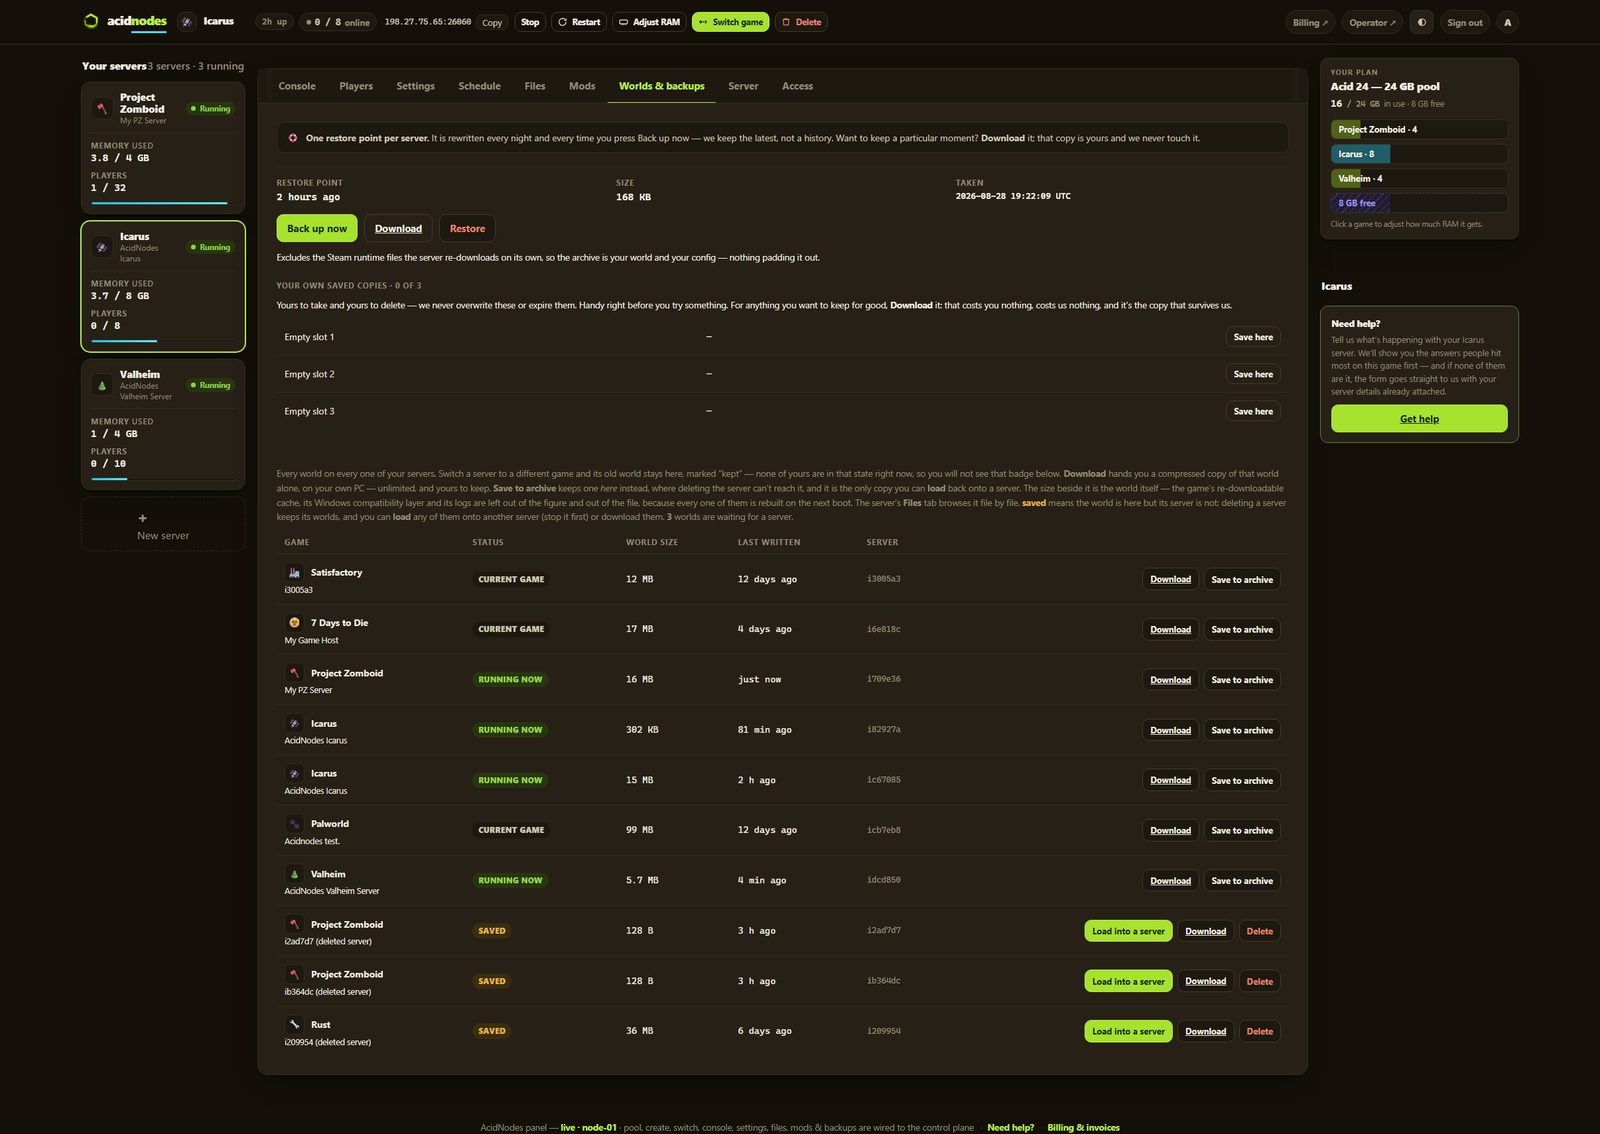Click Restart button with circular arrow

tap(579, 22)
